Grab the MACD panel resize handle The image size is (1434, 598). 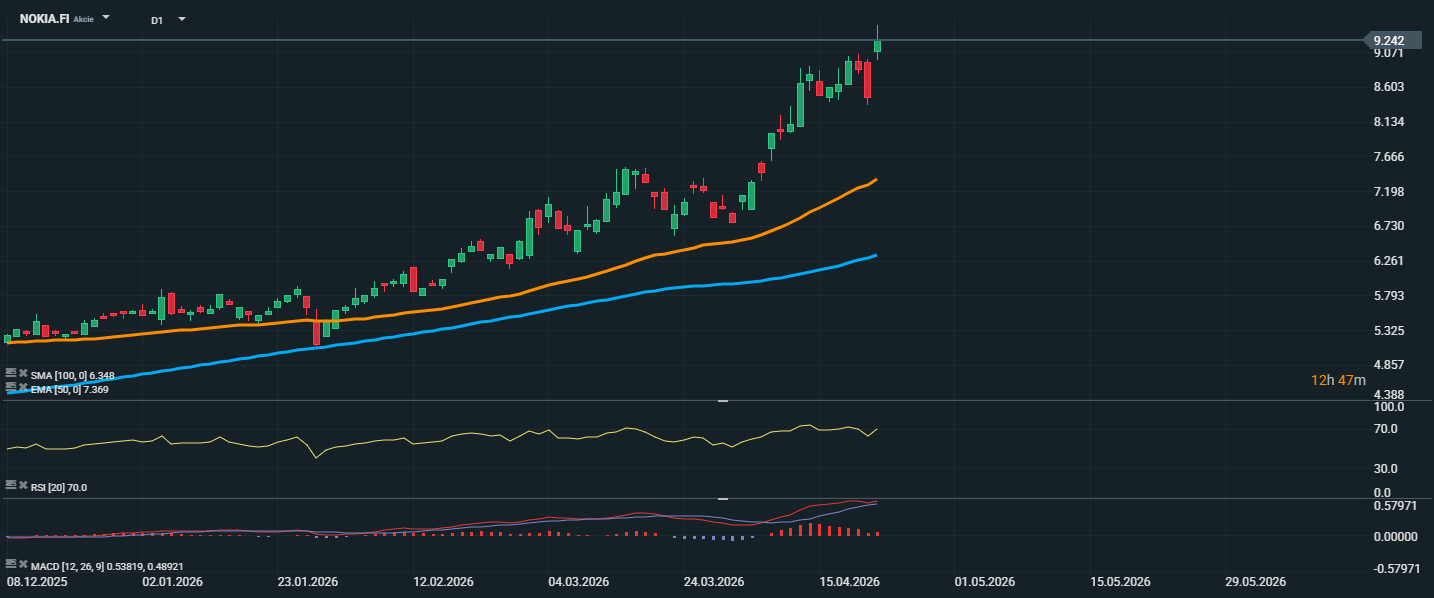pos(722,498)
